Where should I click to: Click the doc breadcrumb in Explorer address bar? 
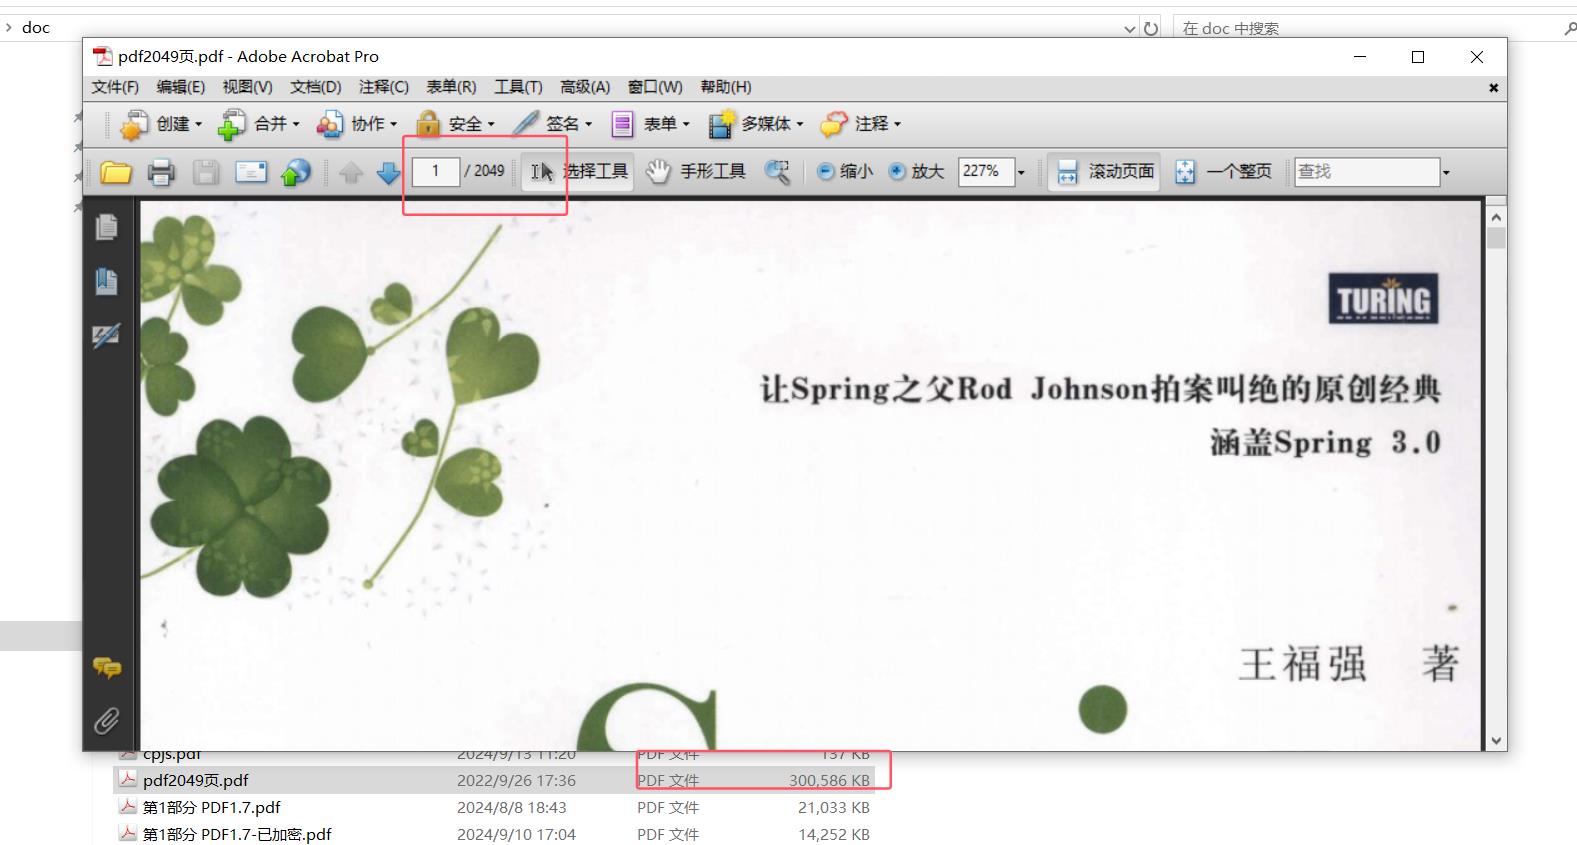pos(36,28)
